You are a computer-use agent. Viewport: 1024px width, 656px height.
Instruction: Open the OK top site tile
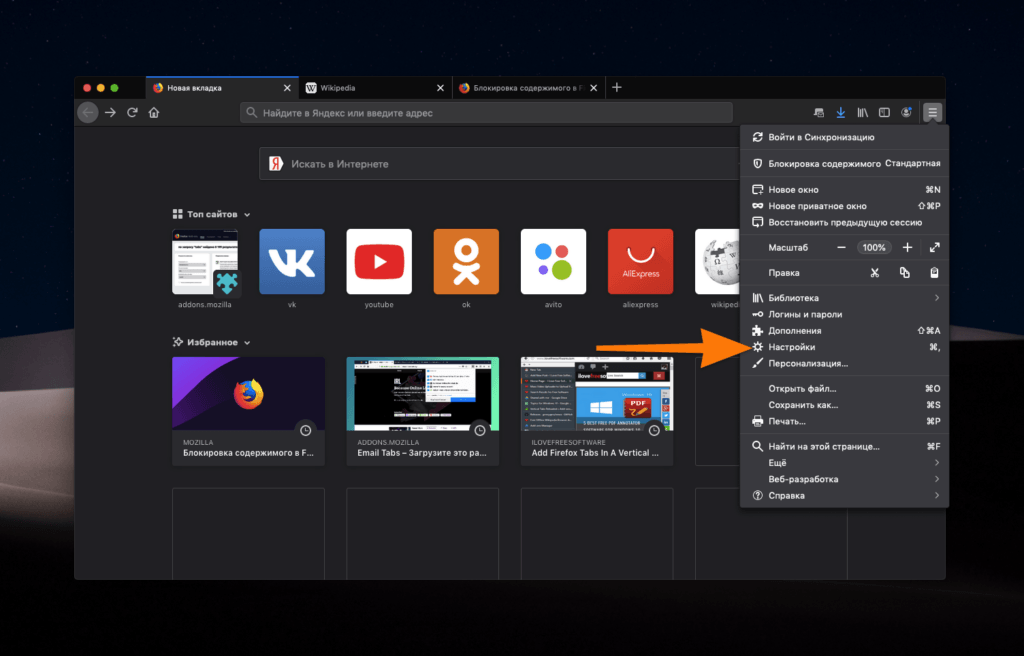466,261
